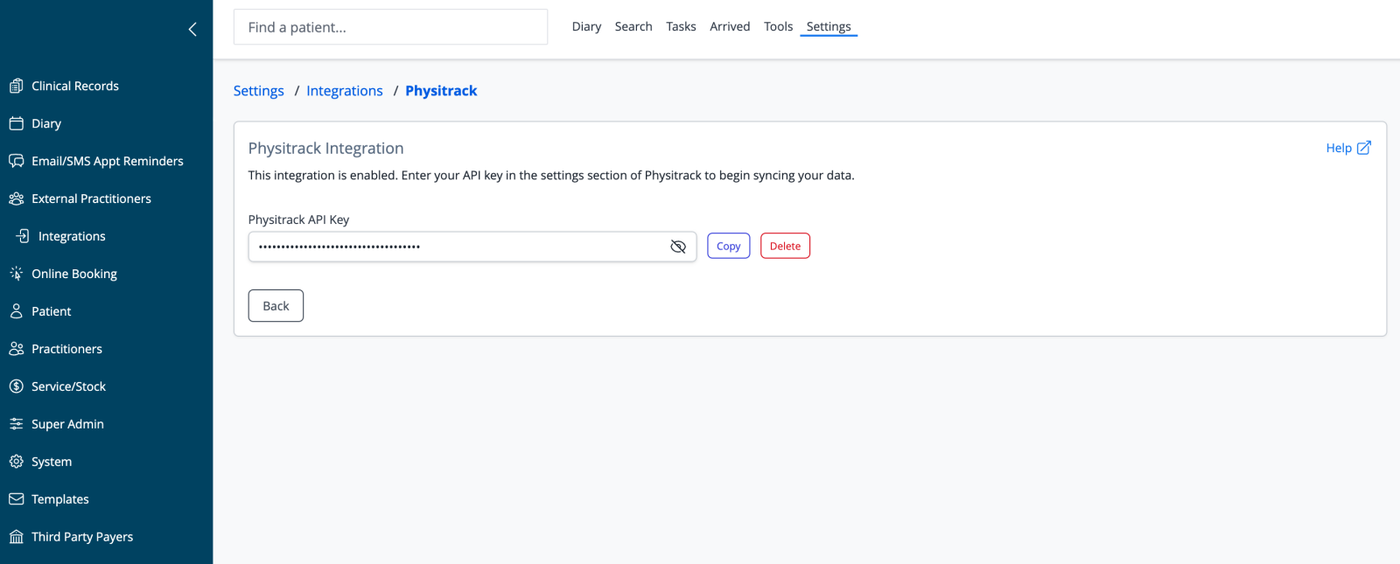The width and height of the screenshot is (1400, 564).
Task: Switch to the Diary top tab
Action: click(x=586, y=27)
